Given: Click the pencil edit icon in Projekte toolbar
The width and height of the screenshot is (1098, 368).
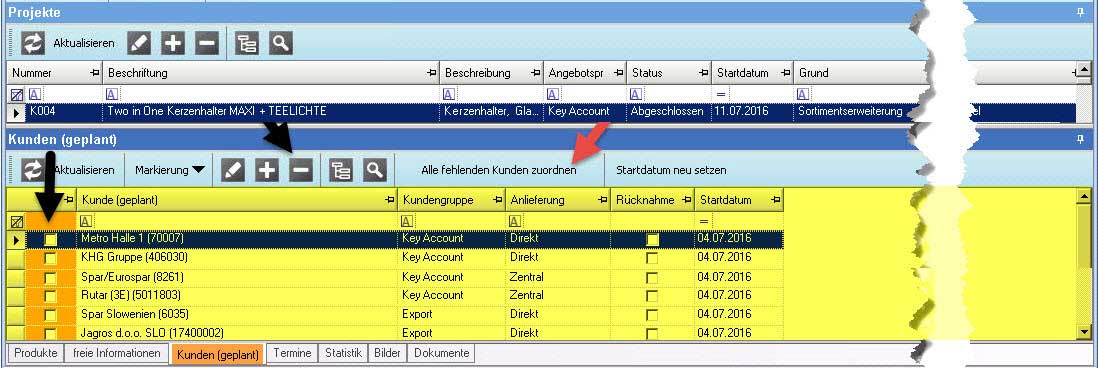Looking at the screenshot, I should click(139, 43).
